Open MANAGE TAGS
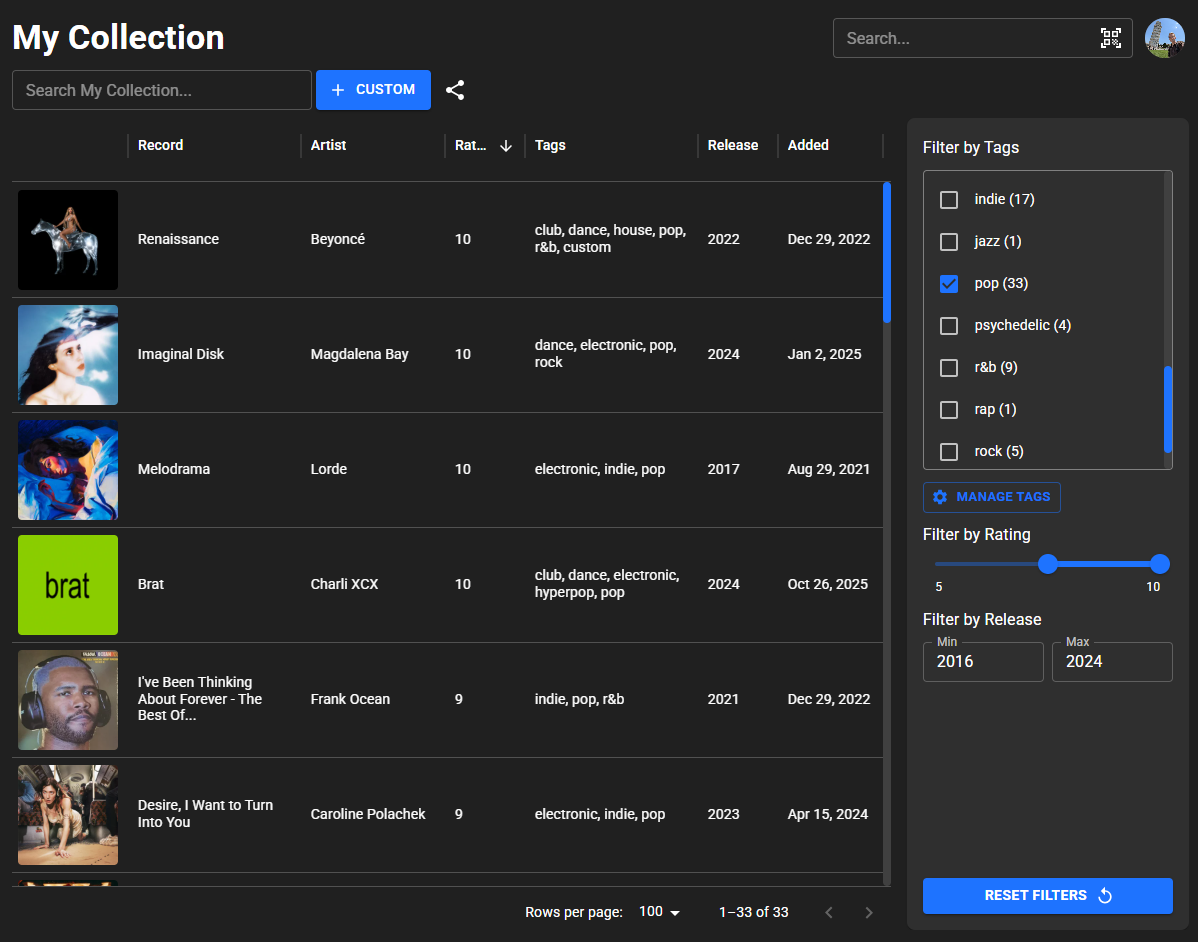The height and width of the screenshot is (942, 1198). tap(992, 497)
